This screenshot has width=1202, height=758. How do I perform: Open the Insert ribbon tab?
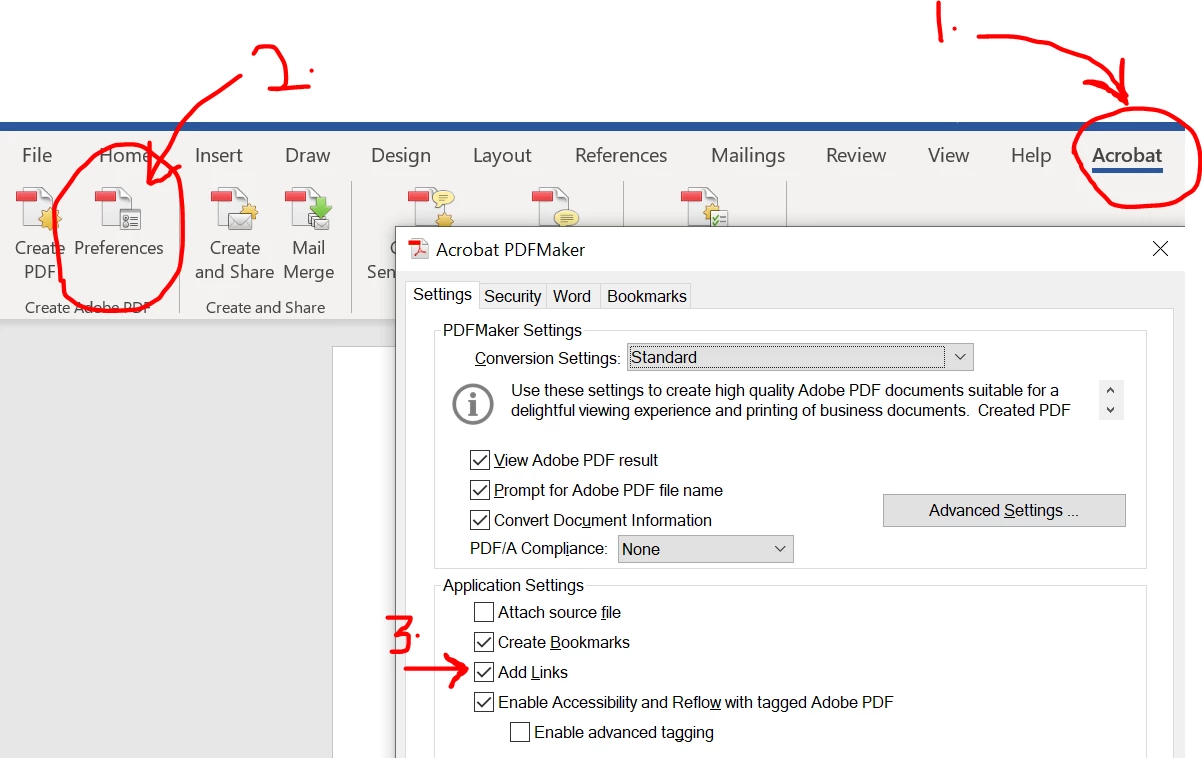pos(219,155)
